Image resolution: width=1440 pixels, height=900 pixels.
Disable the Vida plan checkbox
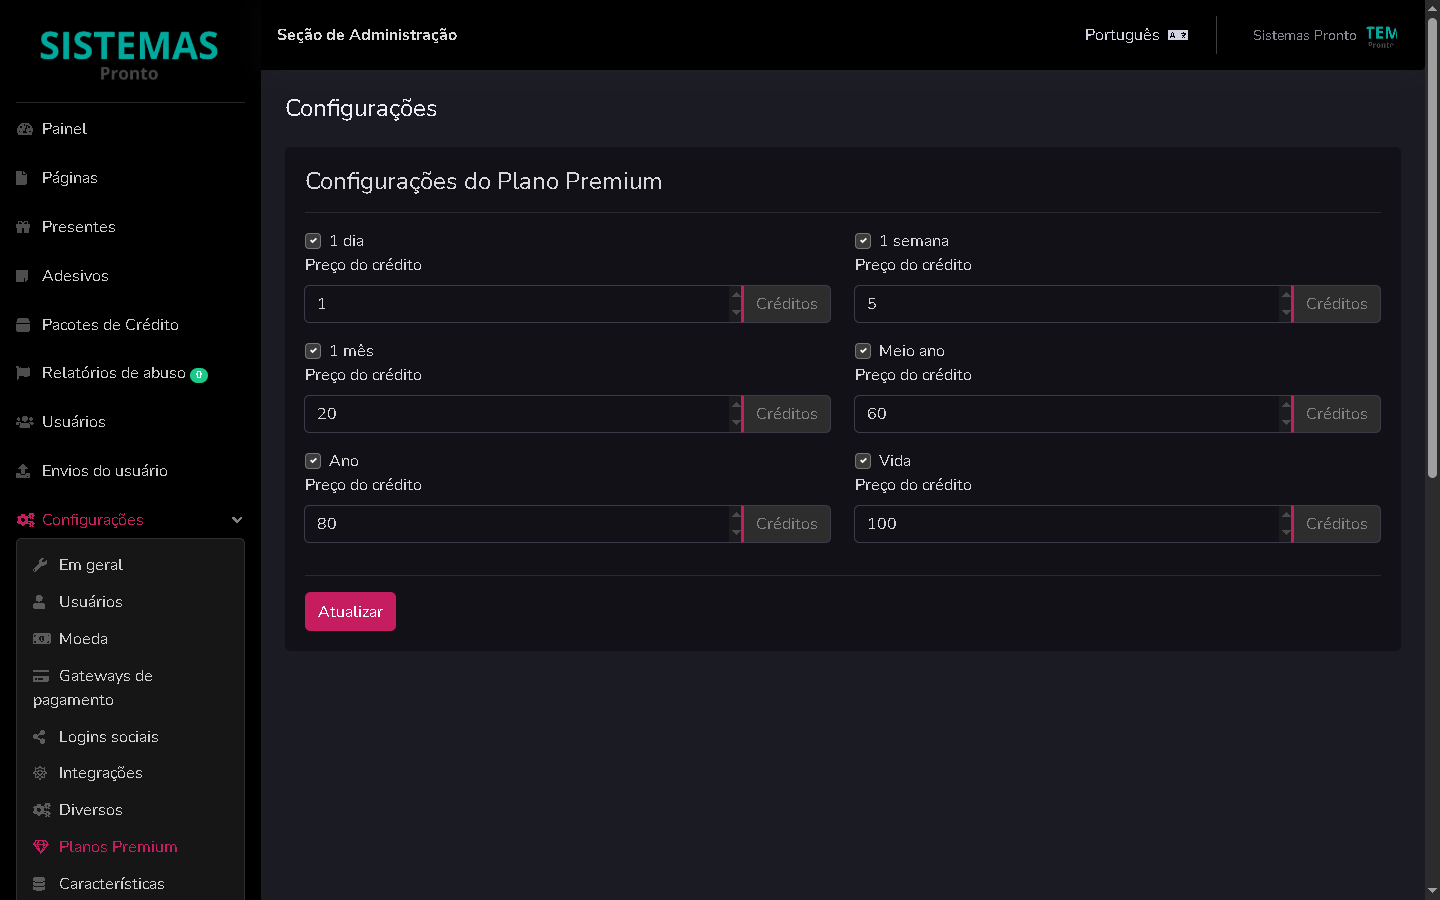click(863, 461)
